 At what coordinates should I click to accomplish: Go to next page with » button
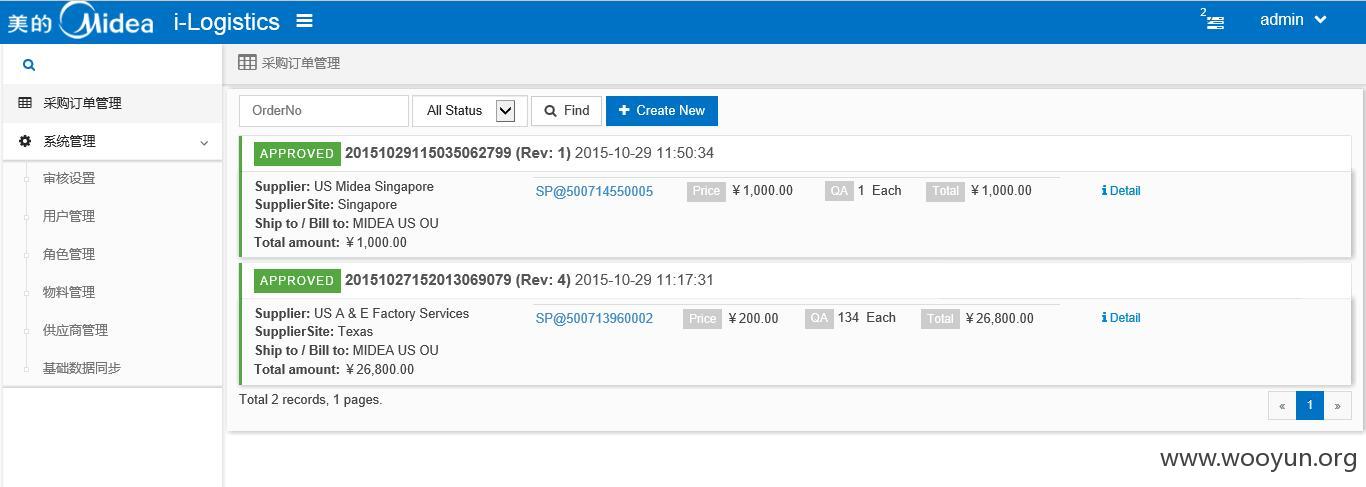point(1338,405)
